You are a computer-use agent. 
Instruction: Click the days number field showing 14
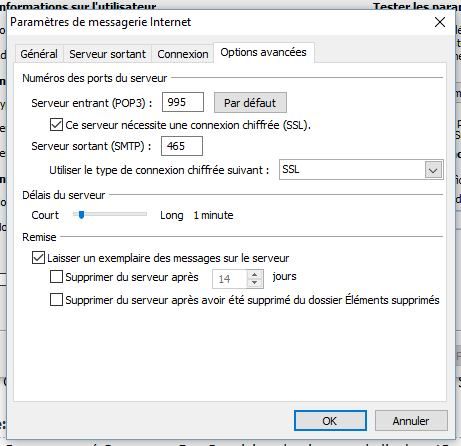tap(230, 279)
